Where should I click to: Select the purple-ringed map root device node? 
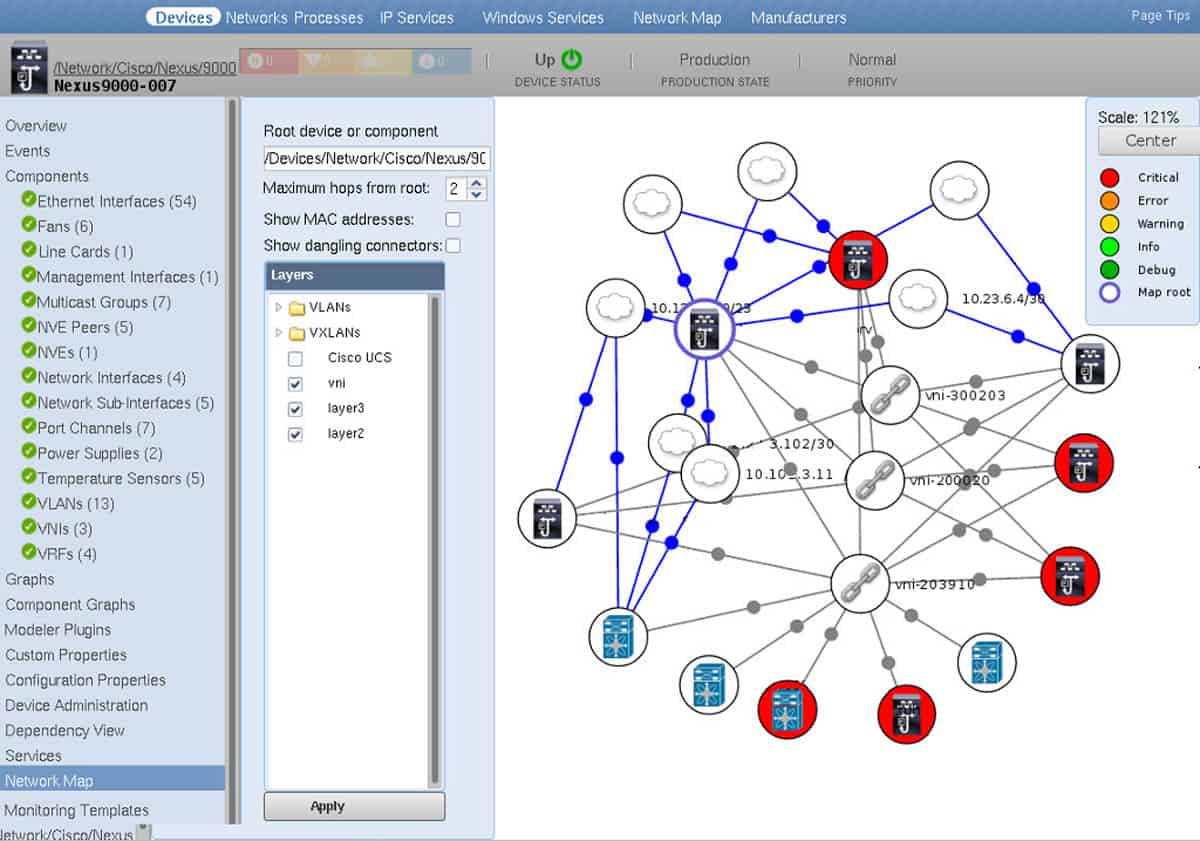point(705,328)
